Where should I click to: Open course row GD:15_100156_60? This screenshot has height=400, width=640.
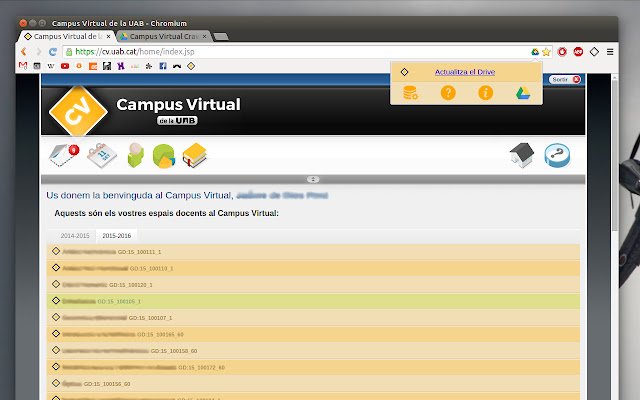coord(313,384)
